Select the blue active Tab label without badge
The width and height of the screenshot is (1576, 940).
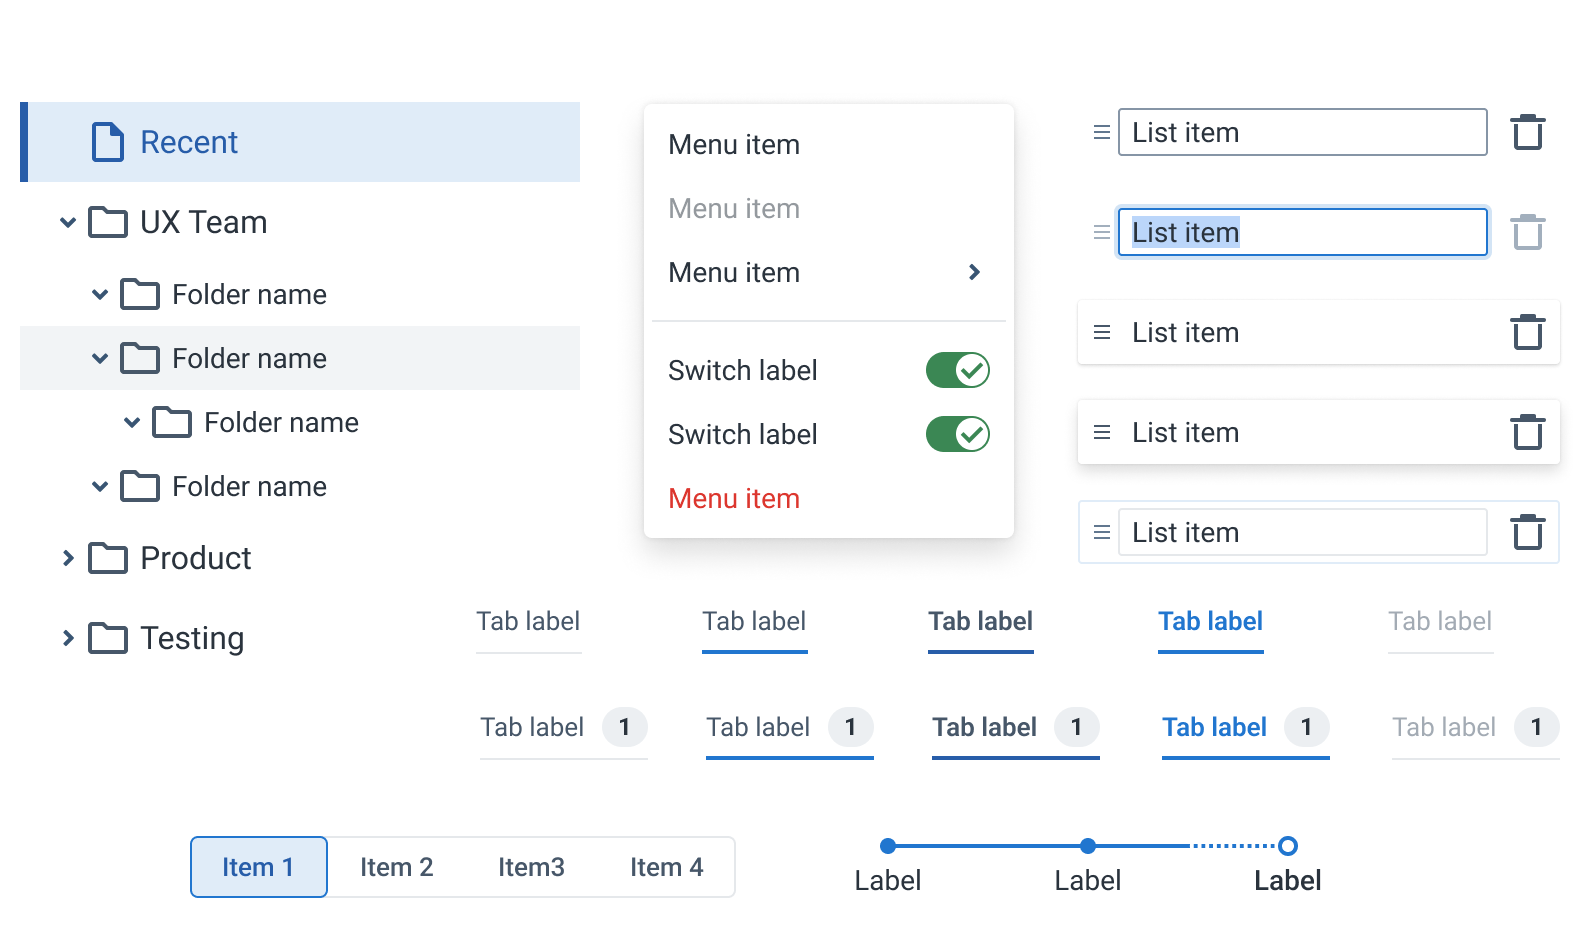(x=1210, y=621)
